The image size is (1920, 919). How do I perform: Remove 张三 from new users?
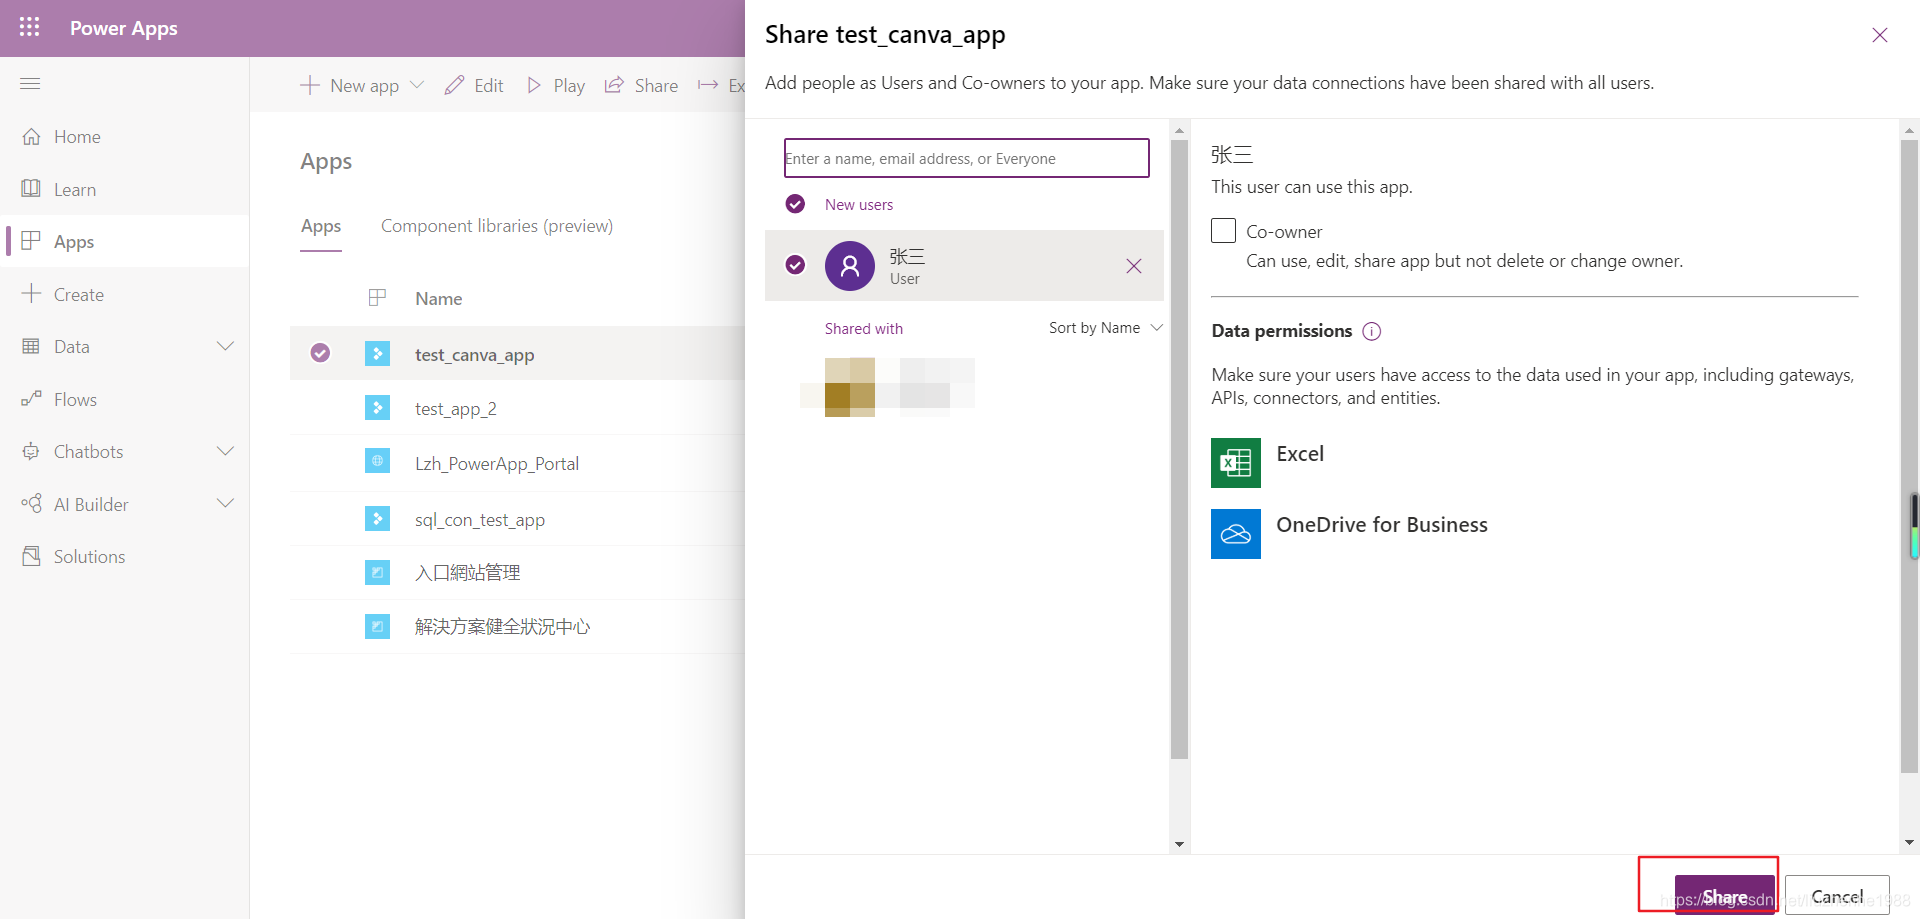(1134, 266)
